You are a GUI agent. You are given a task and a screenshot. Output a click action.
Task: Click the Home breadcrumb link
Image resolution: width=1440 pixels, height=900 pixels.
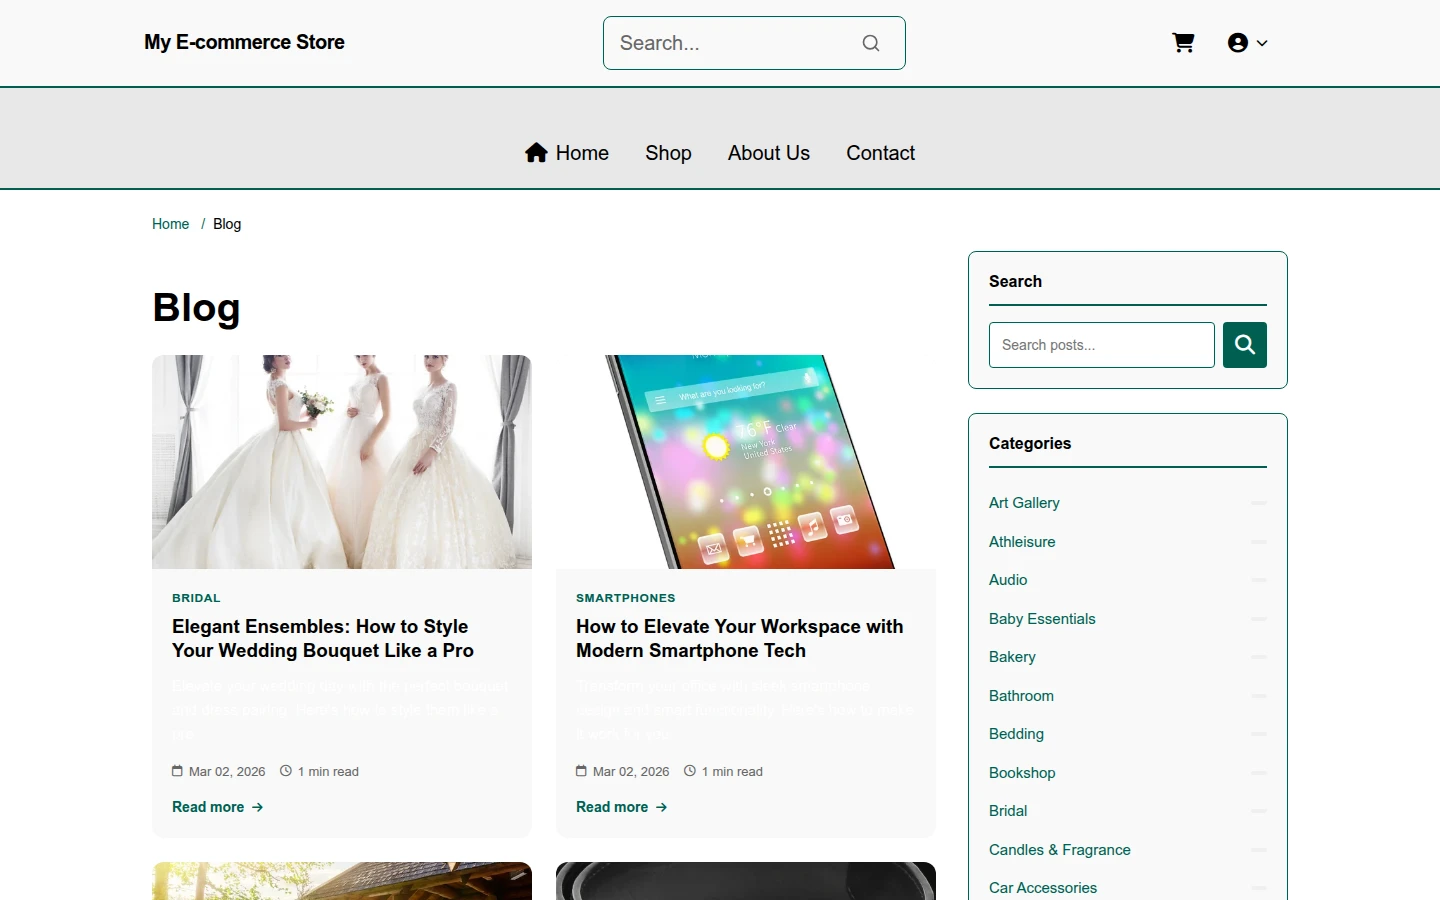170,224
